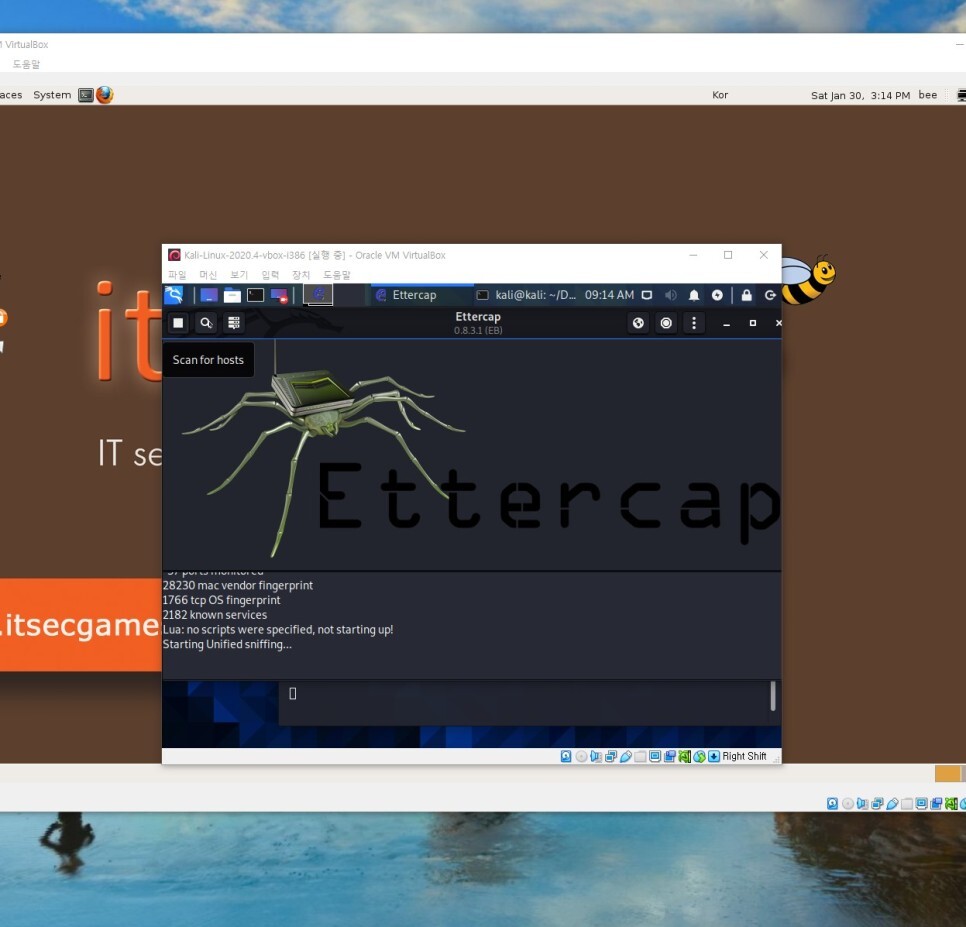Launch the terminal icon in bee-box top panel
Image resolution: width=966 pixels, height=927 pixels.
[x=86, y=95]
